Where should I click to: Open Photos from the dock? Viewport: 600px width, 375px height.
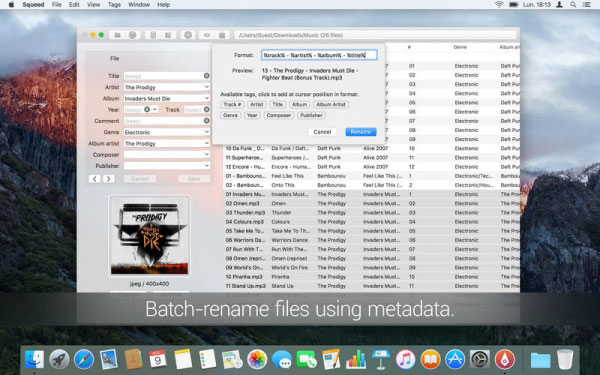(257, 360)
